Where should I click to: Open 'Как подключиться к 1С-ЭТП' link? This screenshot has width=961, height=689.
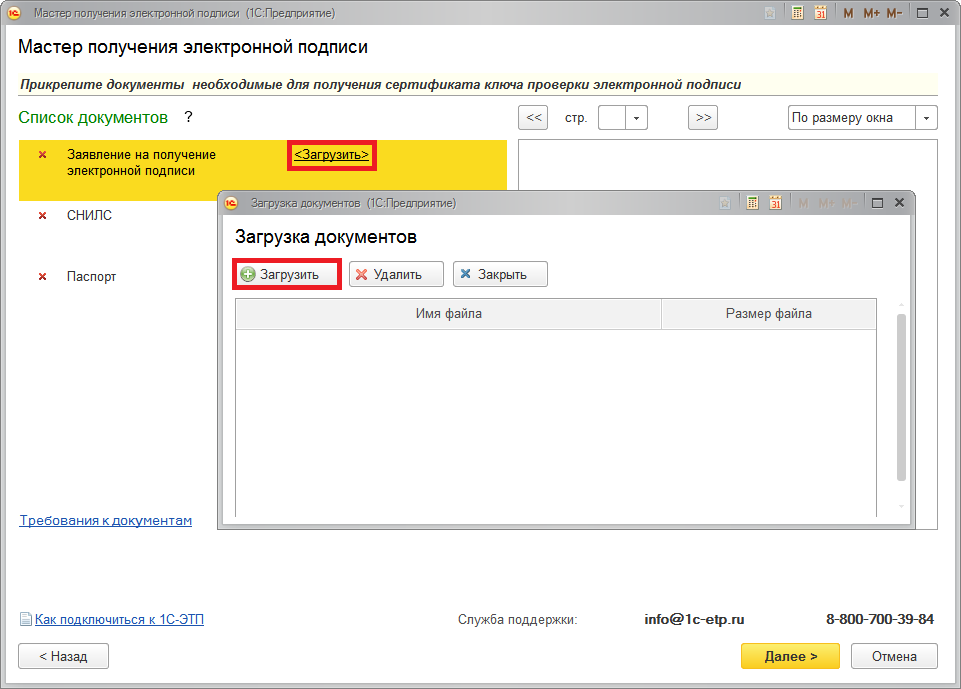(119, 620)
